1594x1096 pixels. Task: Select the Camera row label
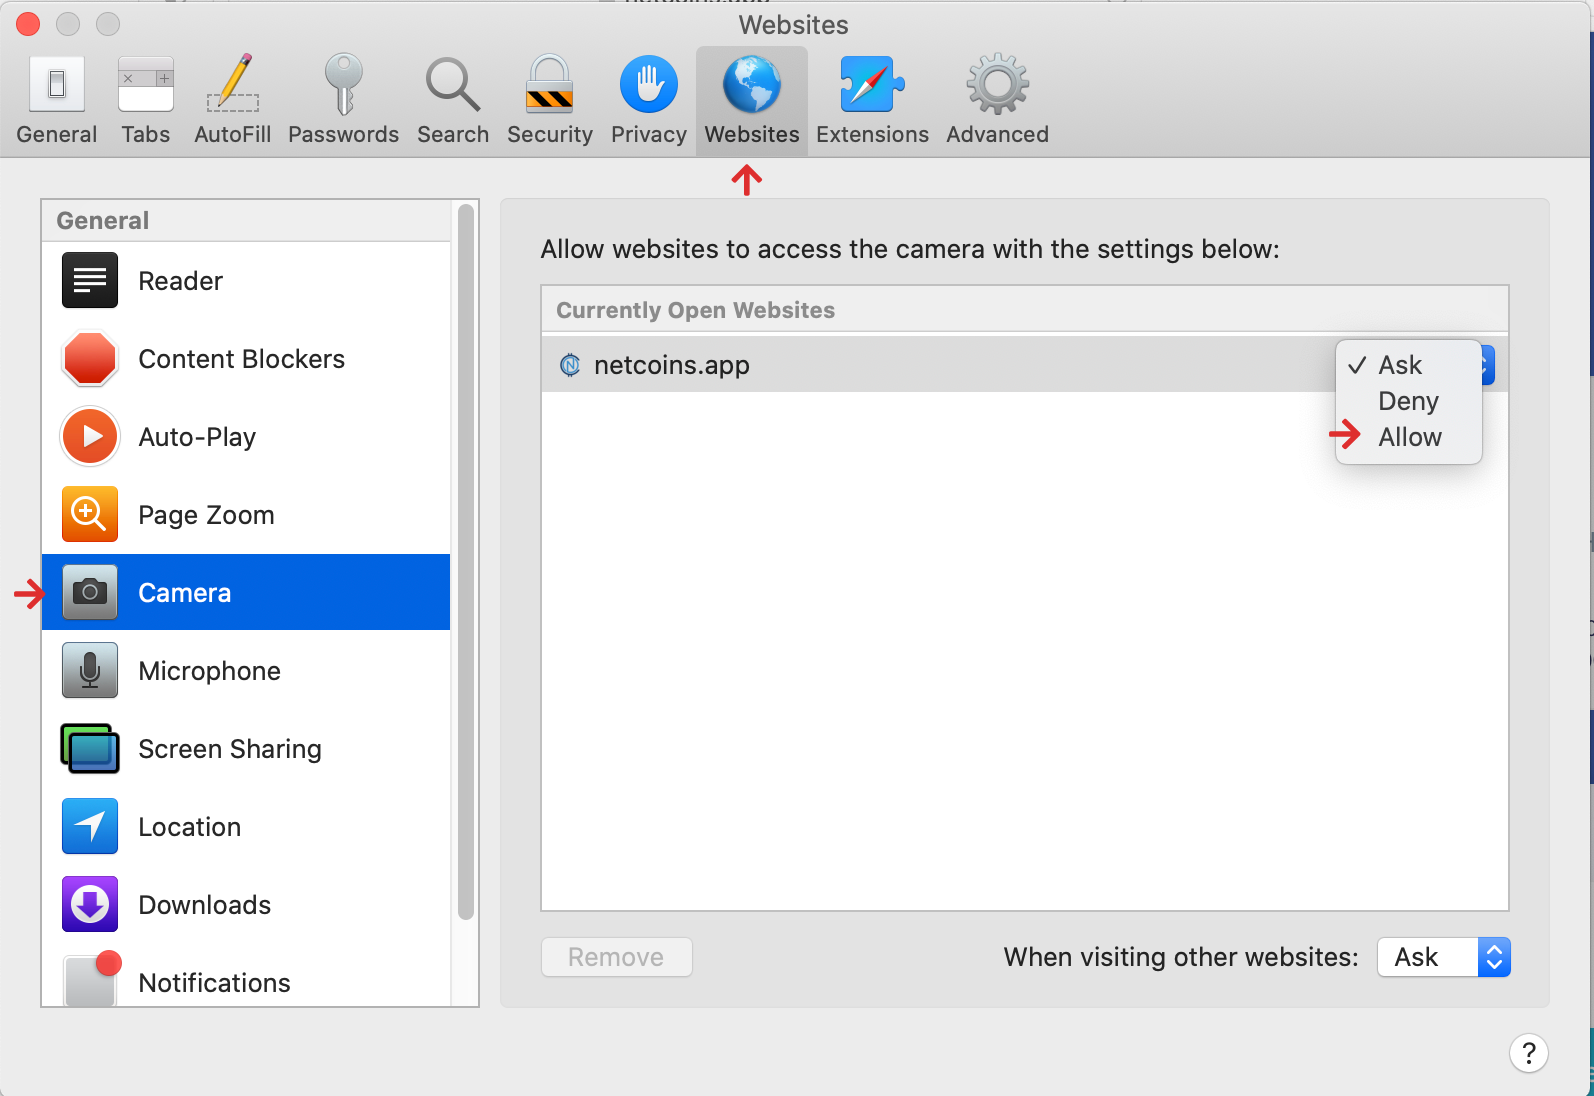[x=185, y=593]
